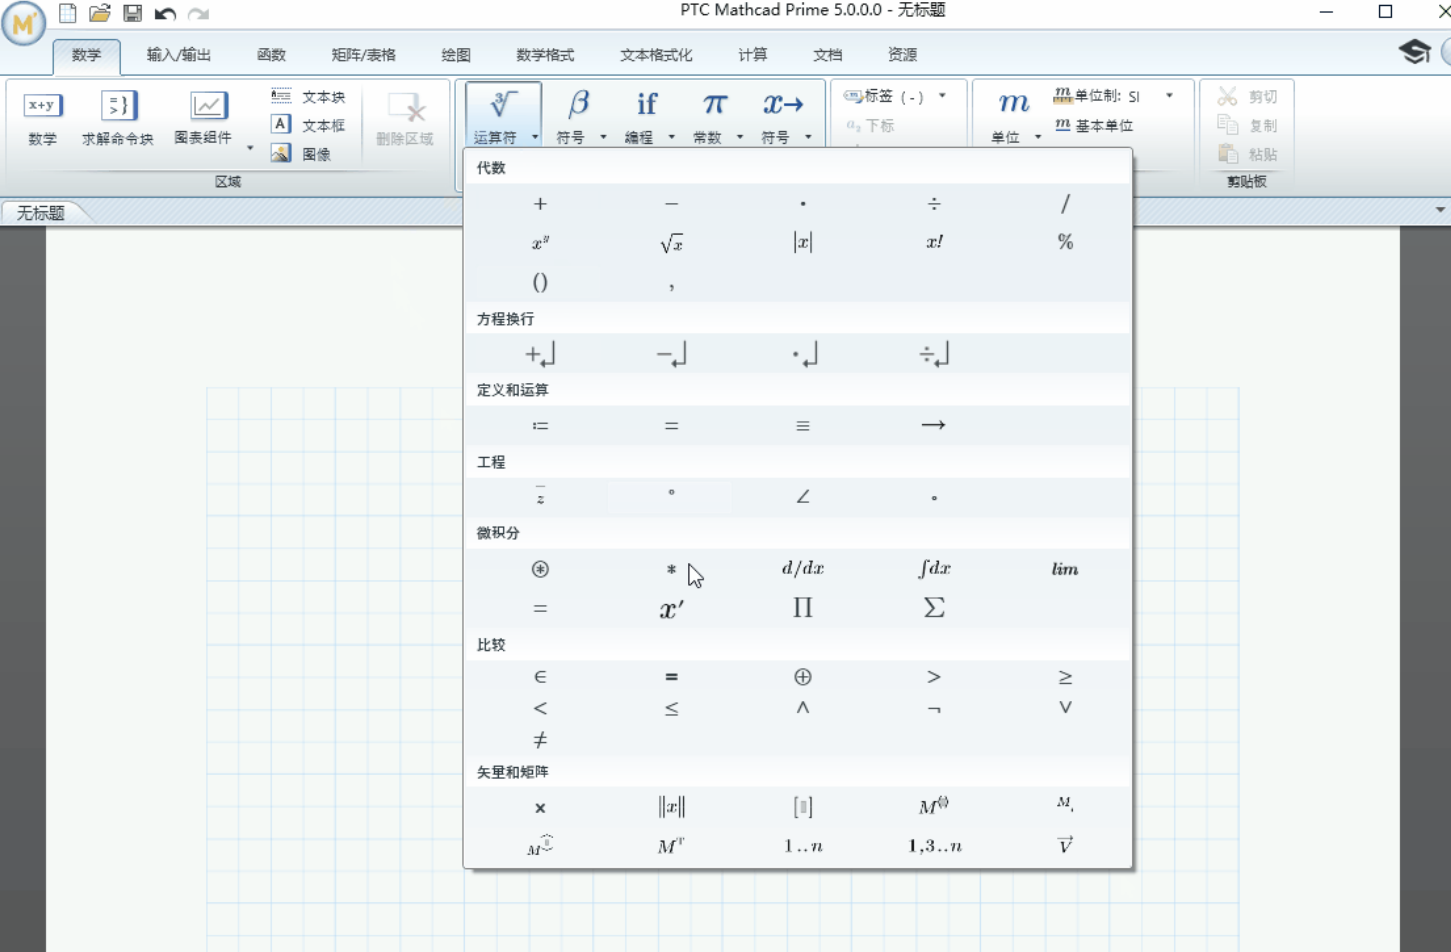This screenshot has height=952, width=1451.
Task: Insert an image (图像)
Action: [x=301, y=154]
